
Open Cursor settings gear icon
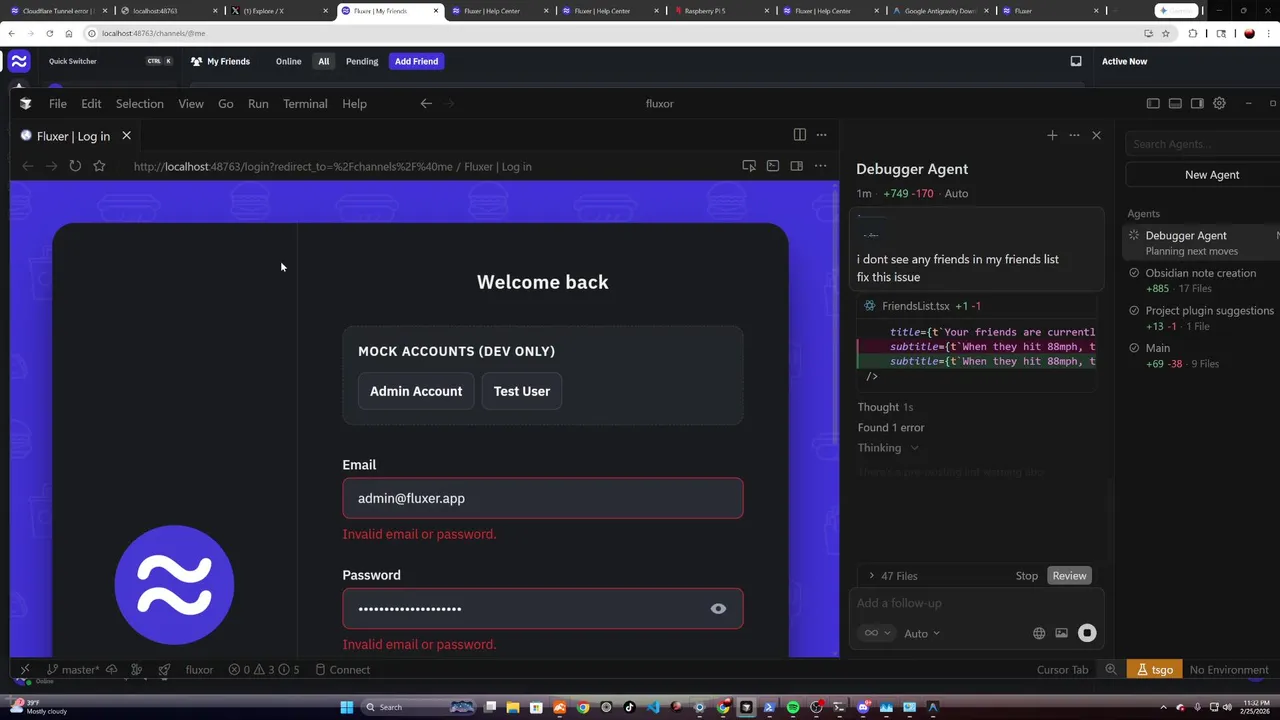(1219, 103)
